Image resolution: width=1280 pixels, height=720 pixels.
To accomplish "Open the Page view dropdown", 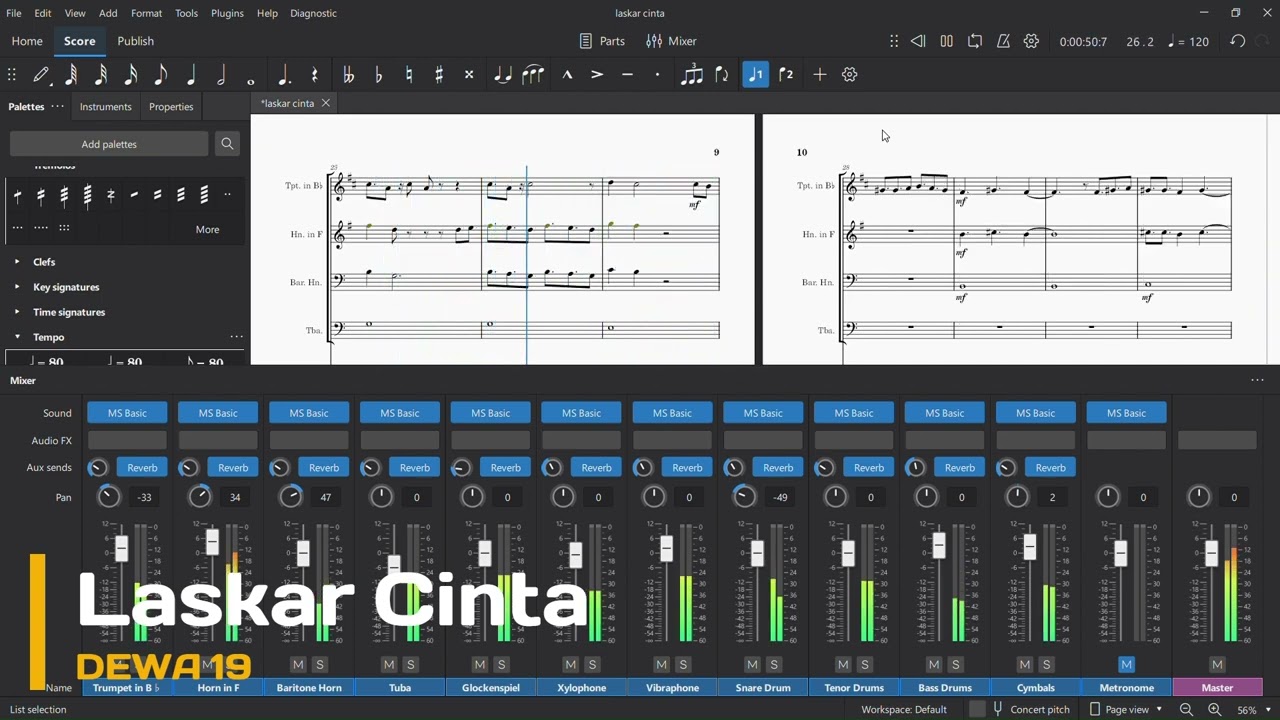I will tap(1127, 709).
